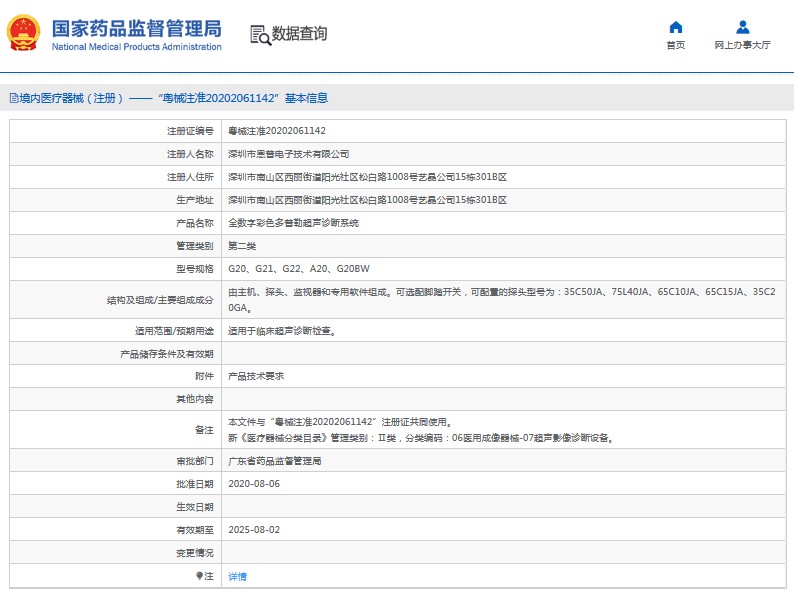Click the 首页 home label
Image resolution: width=794 pixels, height=595 pixels.
tap(676, 46)
